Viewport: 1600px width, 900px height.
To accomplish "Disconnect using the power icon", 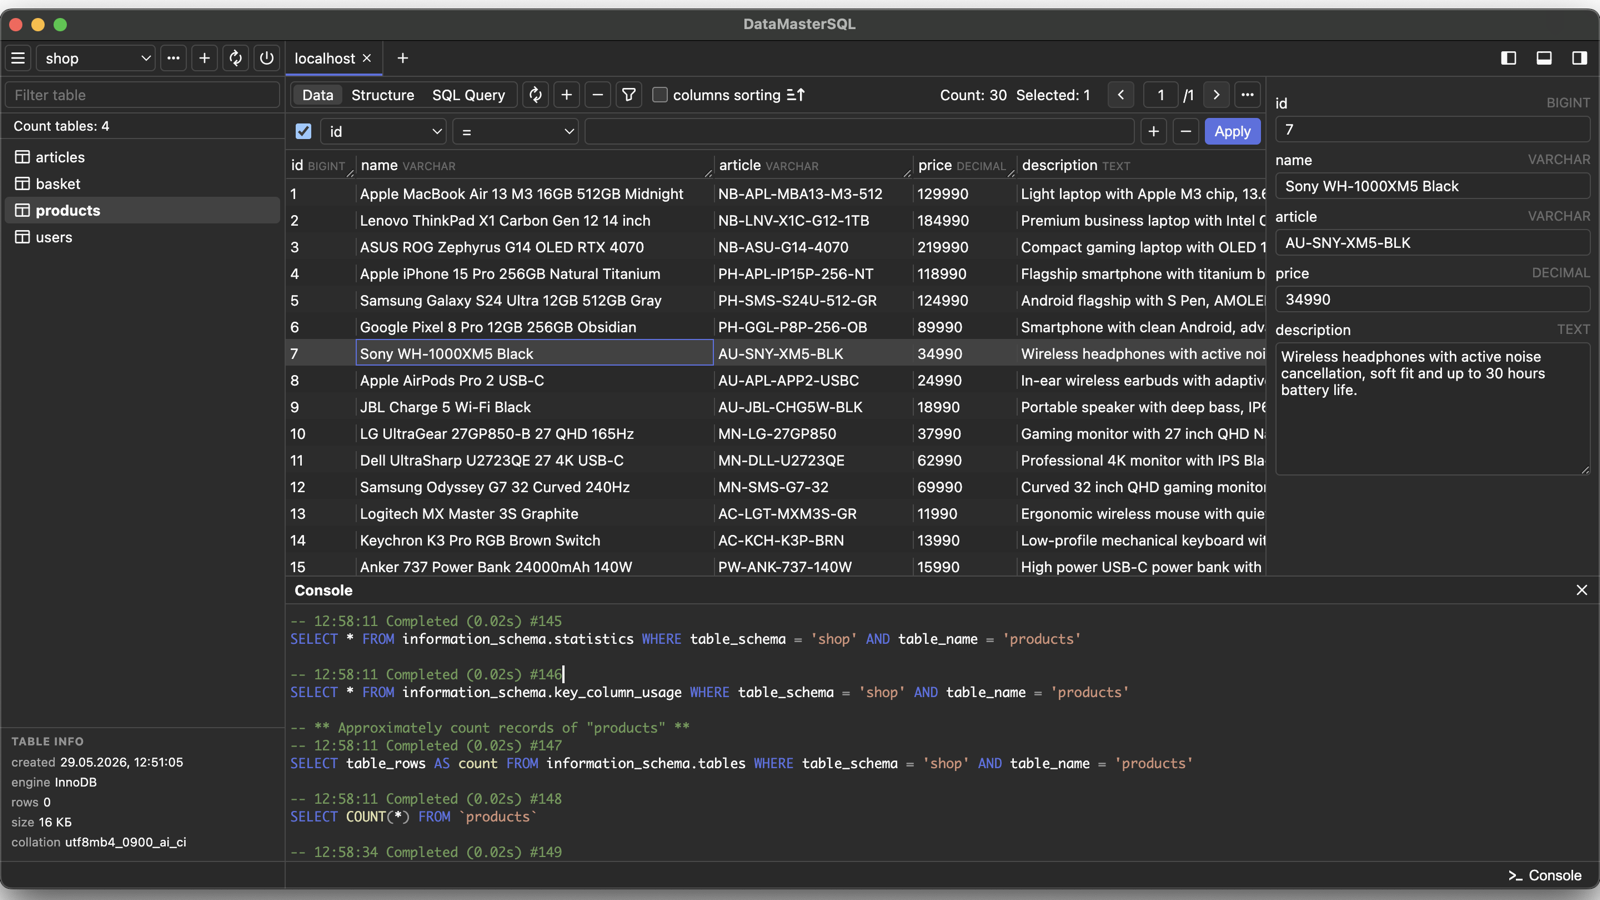I will pos(266,58).
